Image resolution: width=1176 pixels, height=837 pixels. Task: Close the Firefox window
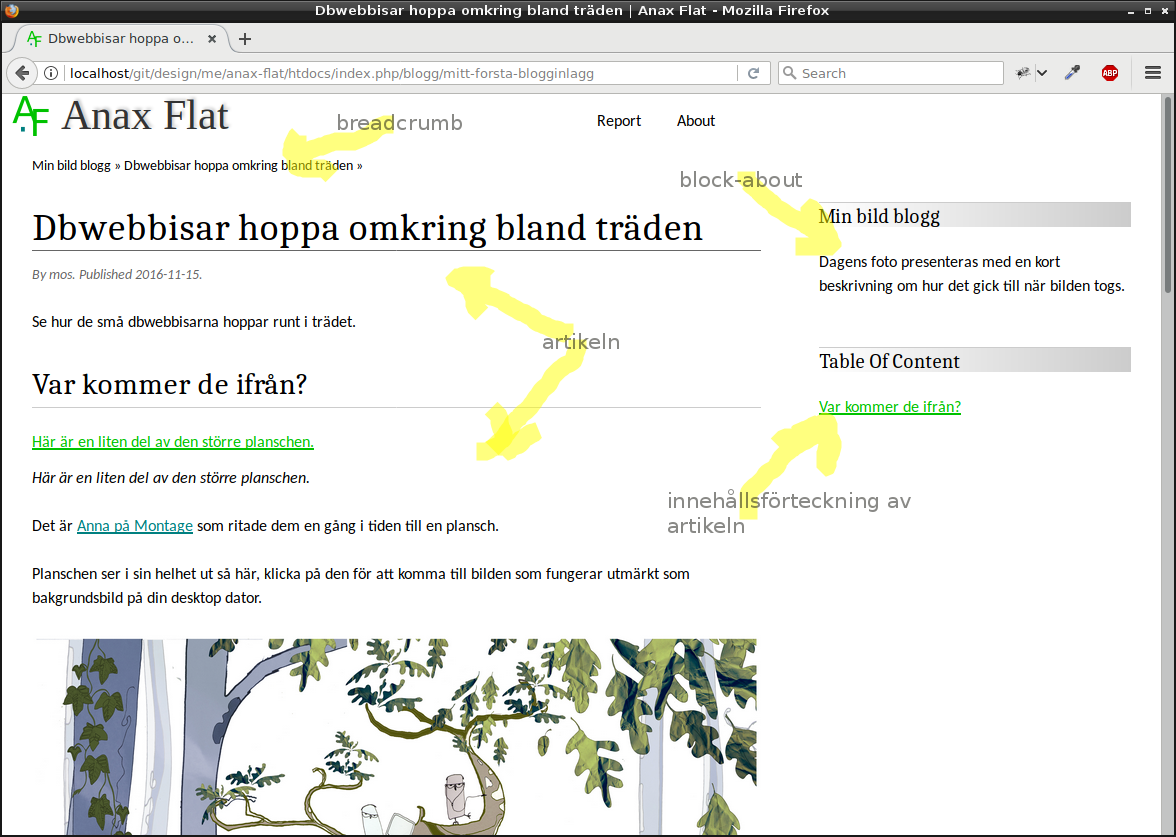(x=1165, y=11)
